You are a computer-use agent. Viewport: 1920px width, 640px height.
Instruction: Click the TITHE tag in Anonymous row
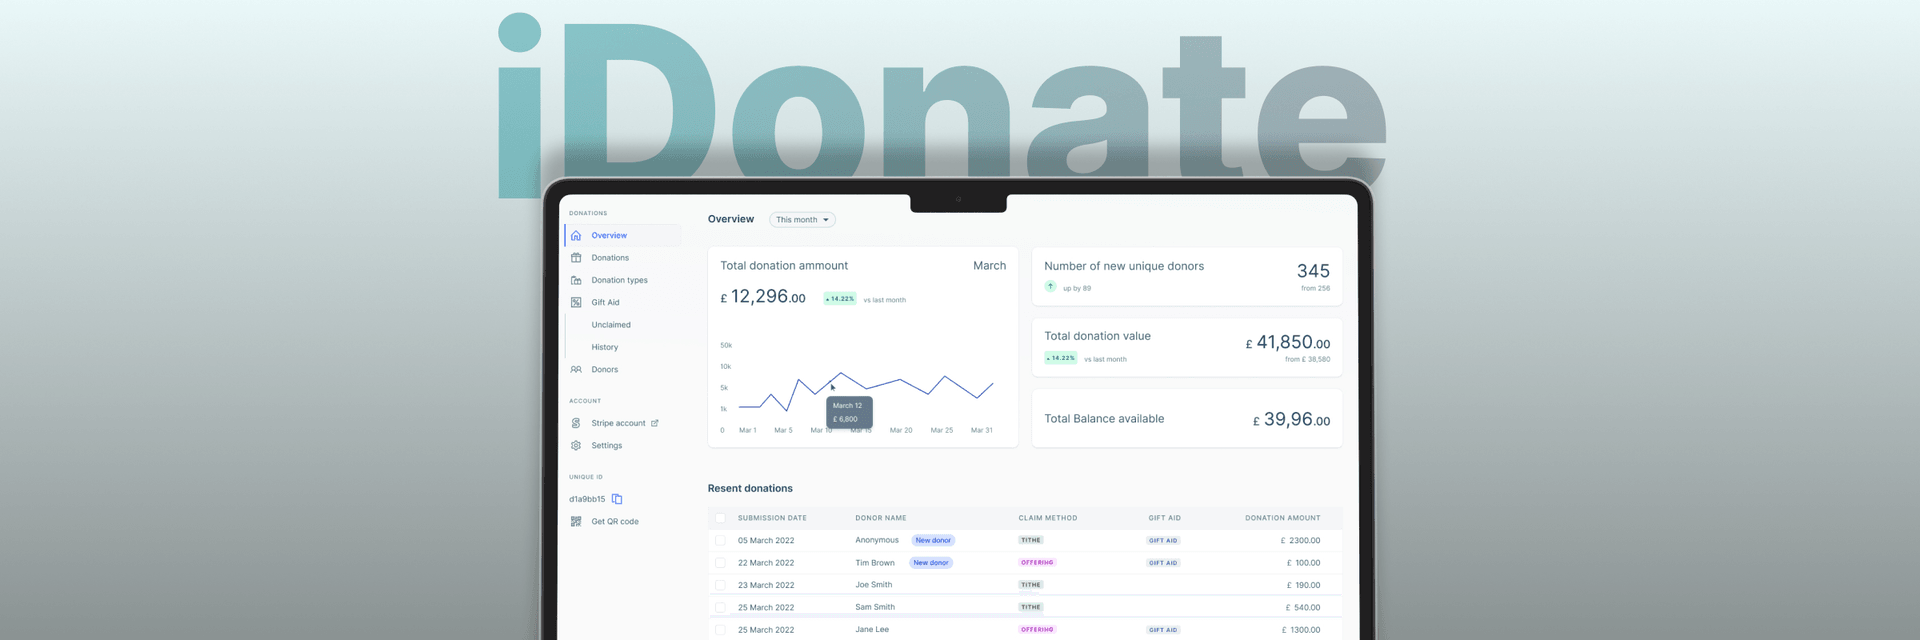click(x=1031, y=540)
